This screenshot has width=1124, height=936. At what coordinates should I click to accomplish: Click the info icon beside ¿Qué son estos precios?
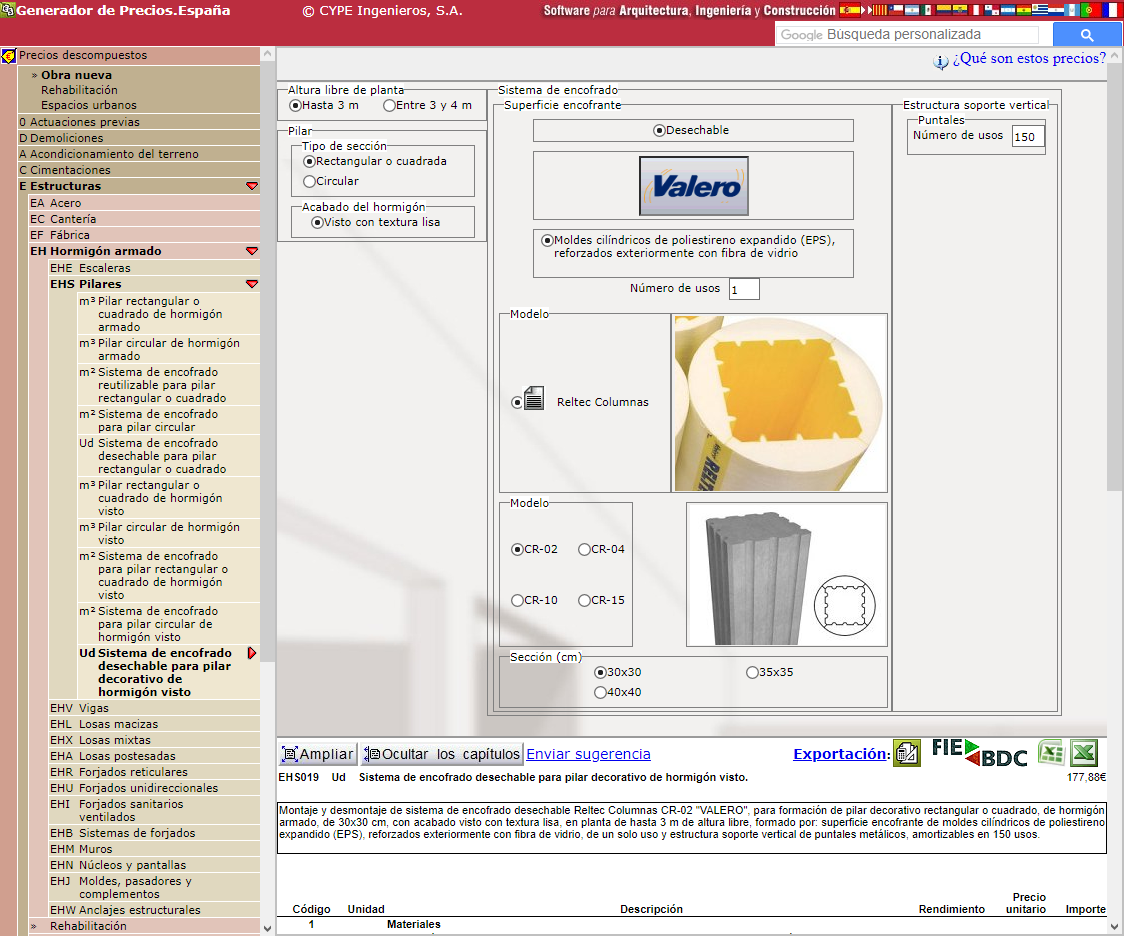(x=940, y=62)
